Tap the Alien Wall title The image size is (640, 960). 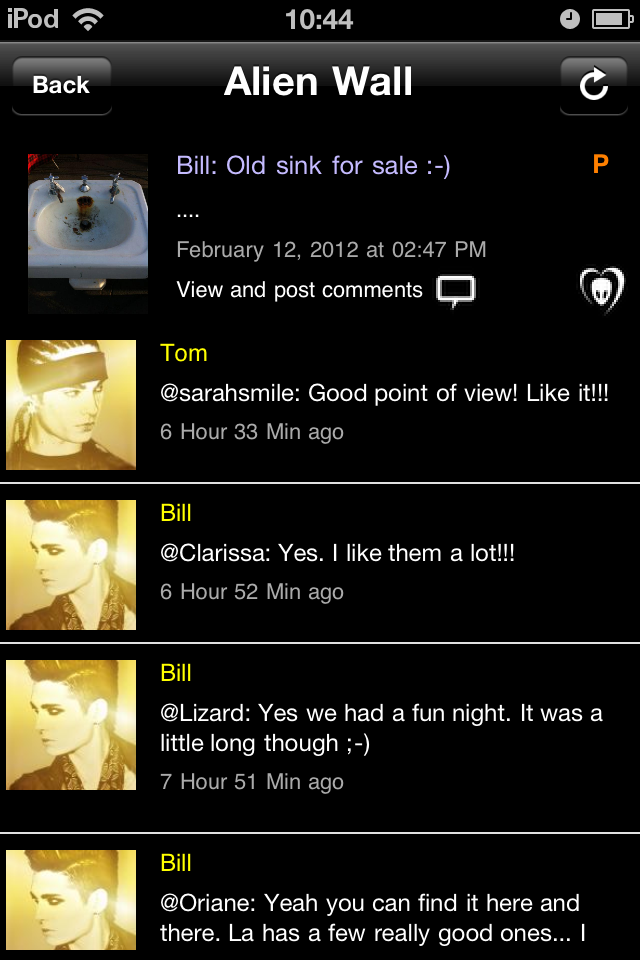click(318, 82)
